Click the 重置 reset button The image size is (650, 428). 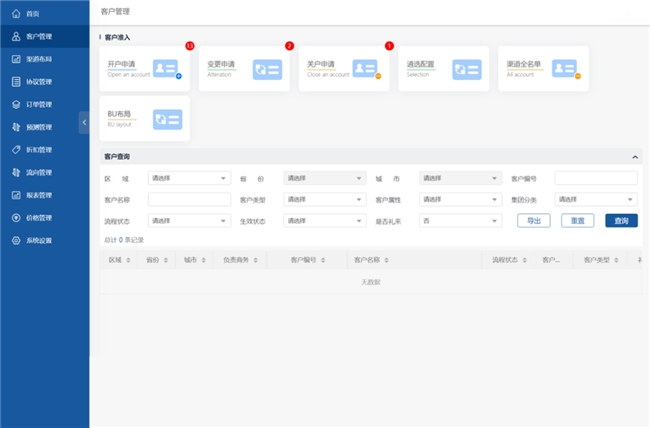coord(577,221)
